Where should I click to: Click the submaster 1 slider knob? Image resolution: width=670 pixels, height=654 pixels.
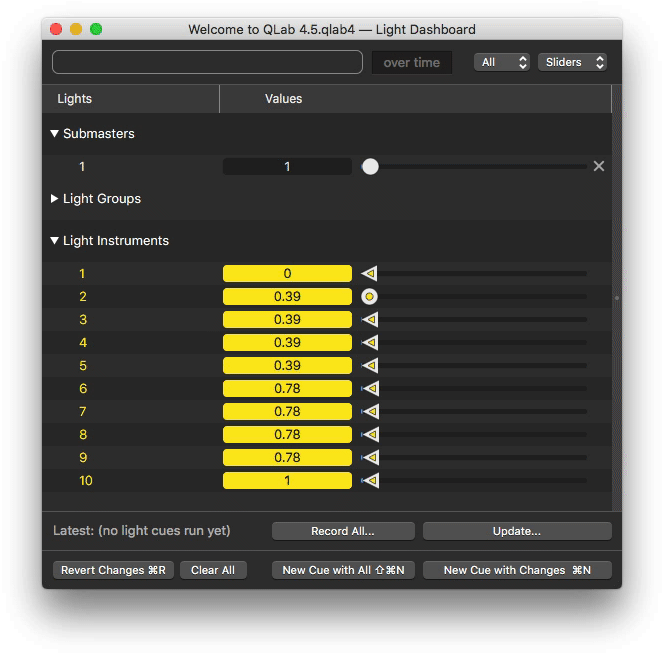[370, 167]
